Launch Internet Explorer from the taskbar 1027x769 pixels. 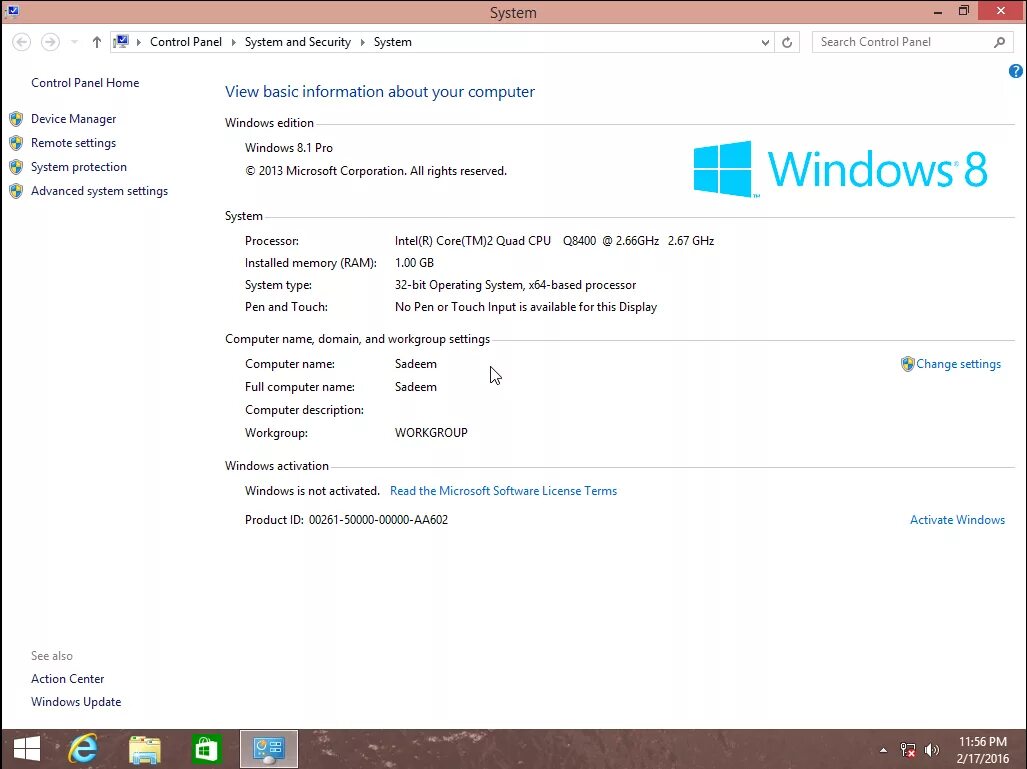coord(84,748)
